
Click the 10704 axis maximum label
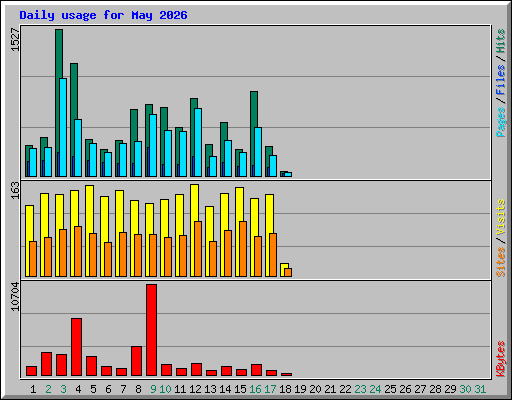15,296
